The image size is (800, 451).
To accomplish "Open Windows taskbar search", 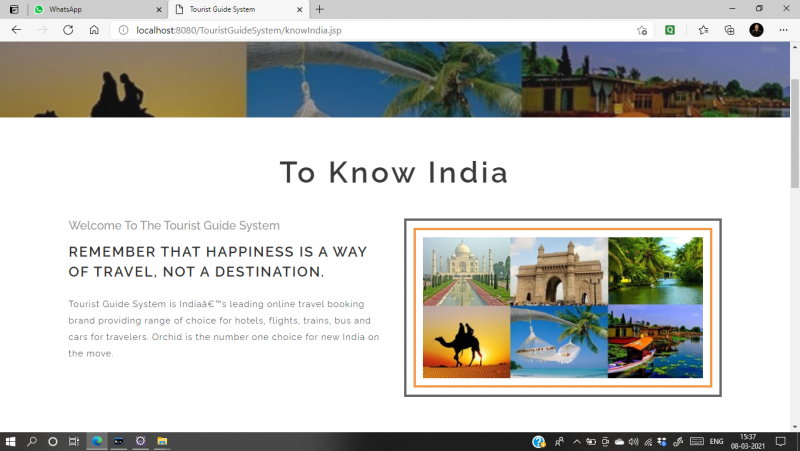I will click(32, 441).
